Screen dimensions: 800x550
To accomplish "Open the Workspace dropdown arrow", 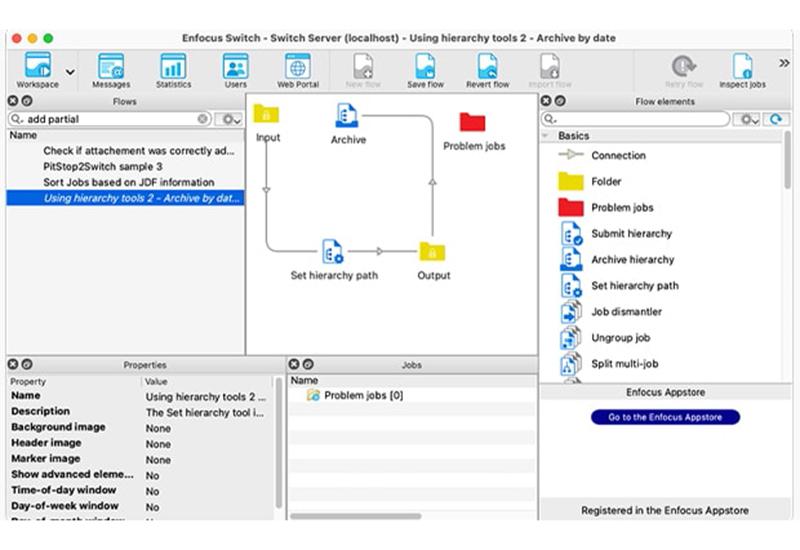I will 70,72.
